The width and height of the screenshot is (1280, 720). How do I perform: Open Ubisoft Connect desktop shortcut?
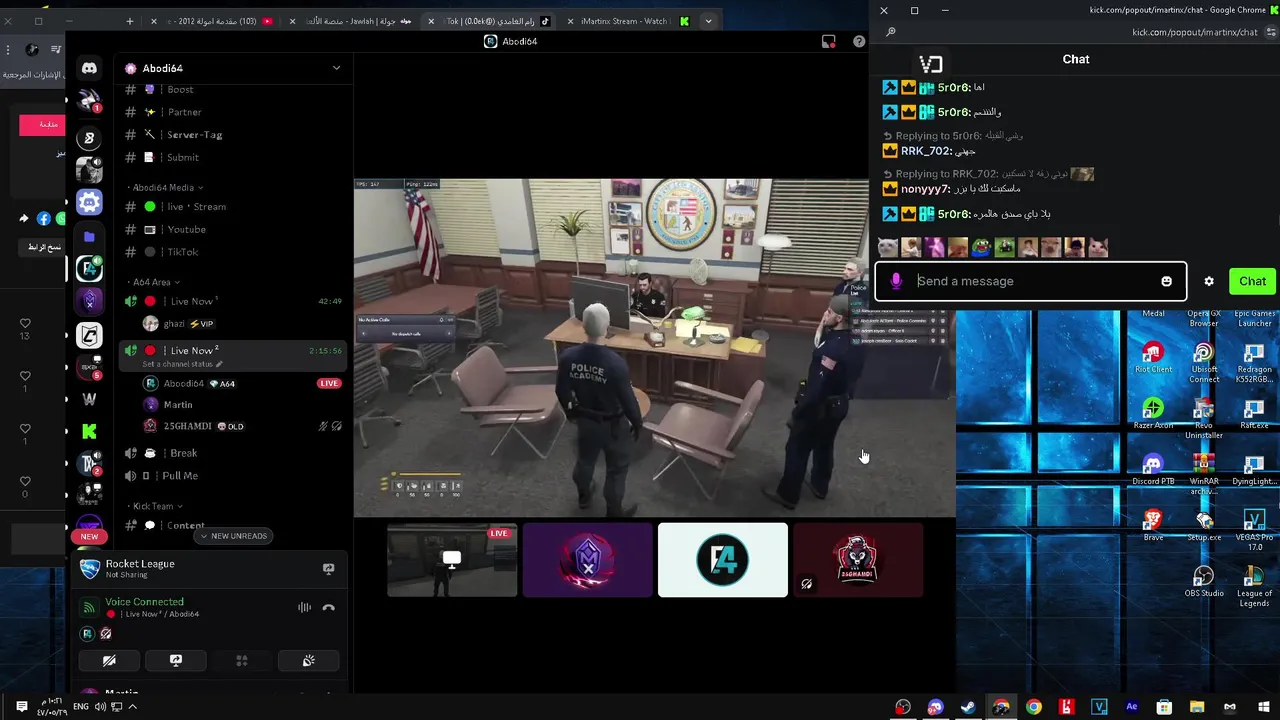pos(1204,363)
